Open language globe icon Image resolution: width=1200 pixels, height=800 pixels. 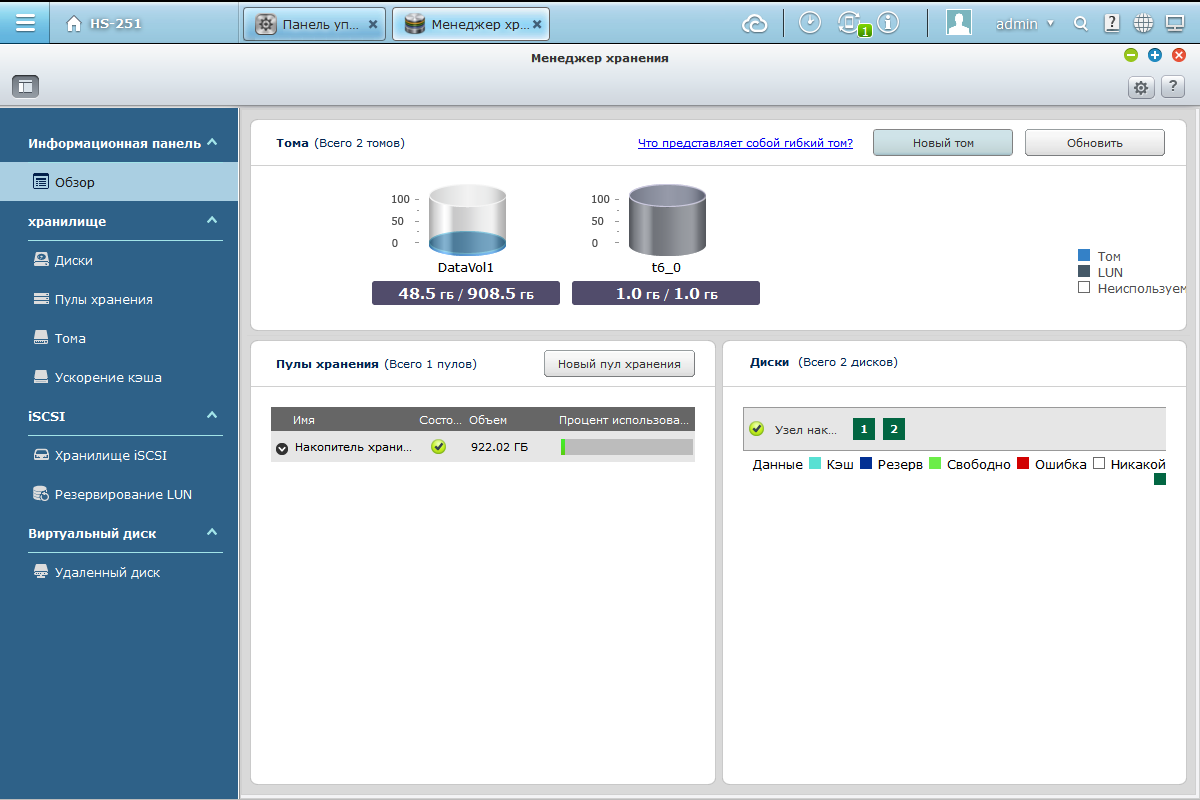coord(1144,23)
